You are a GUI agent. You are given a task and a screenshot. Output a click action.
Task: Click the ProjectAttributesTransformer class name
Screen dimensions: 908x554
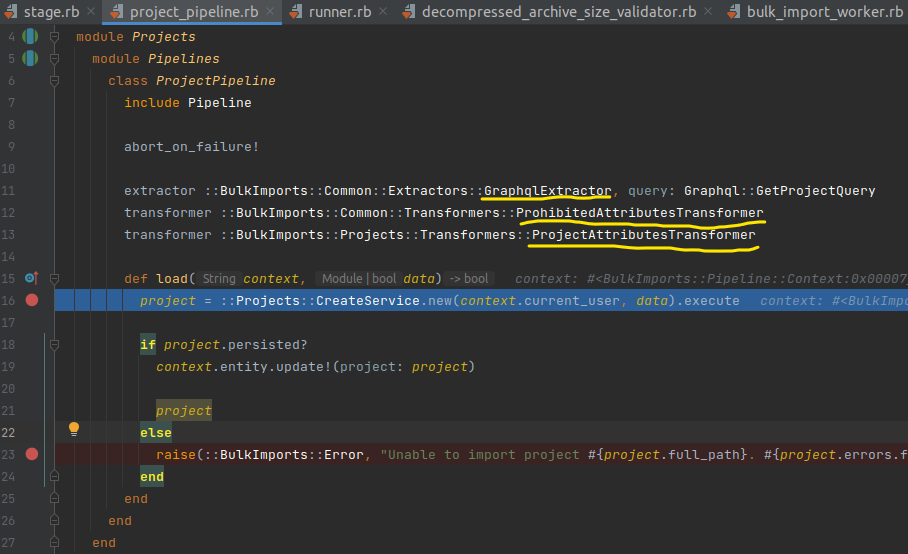point(643,234)
